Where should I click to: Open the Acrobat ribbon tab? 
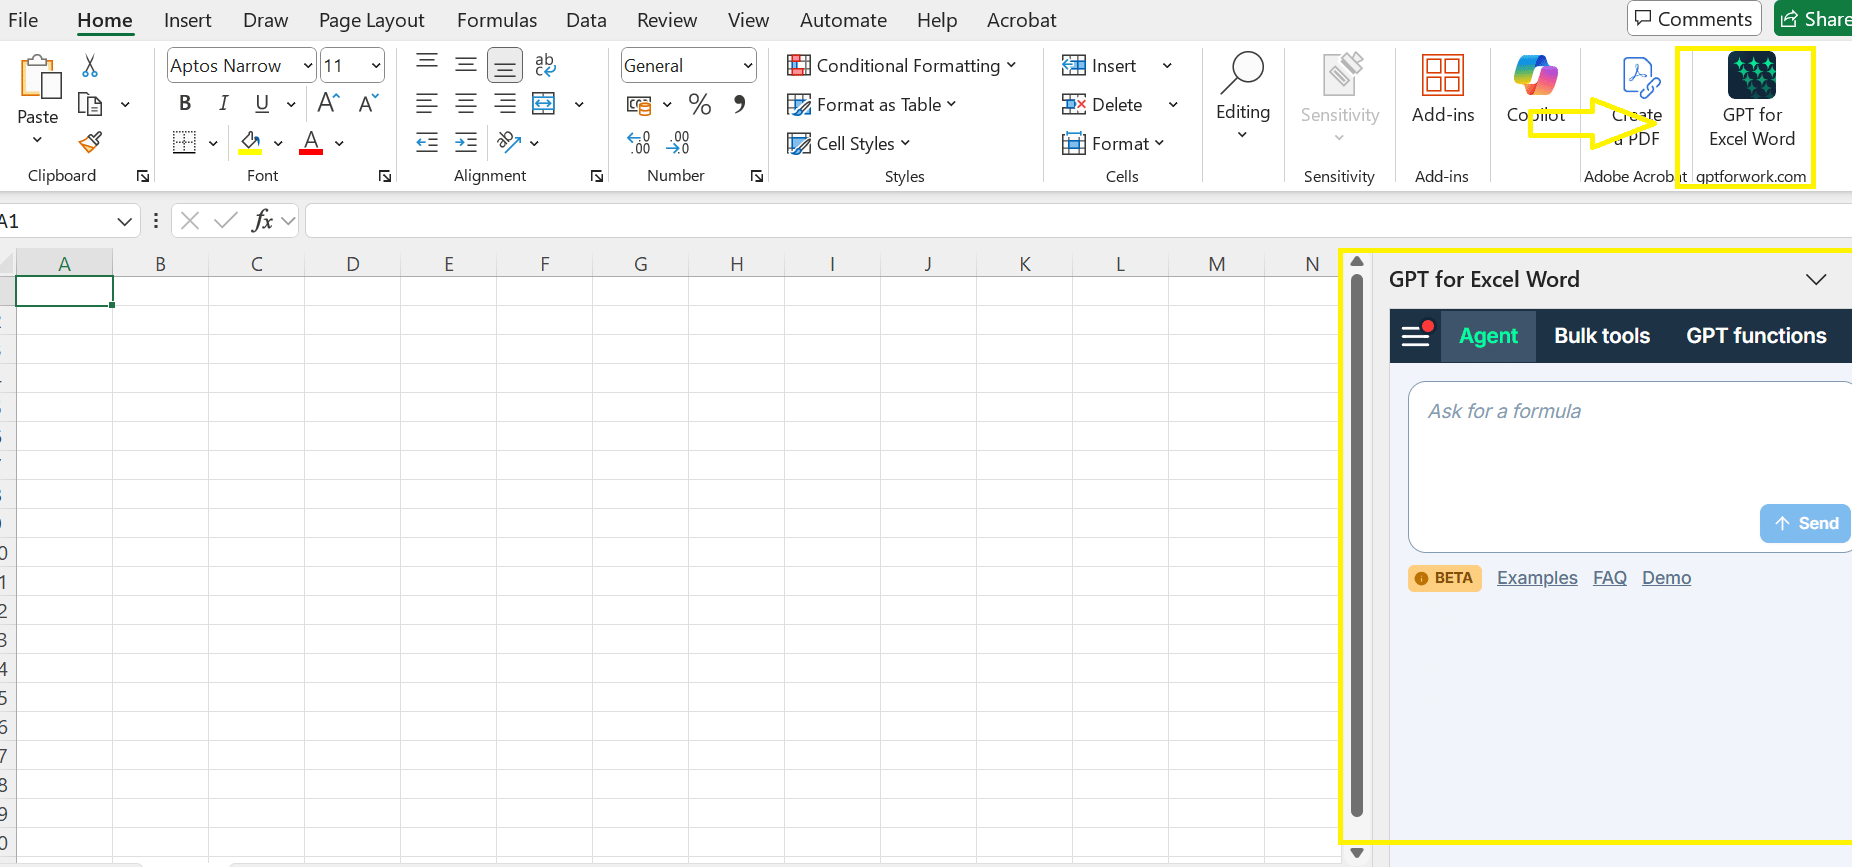point(1021,20)
